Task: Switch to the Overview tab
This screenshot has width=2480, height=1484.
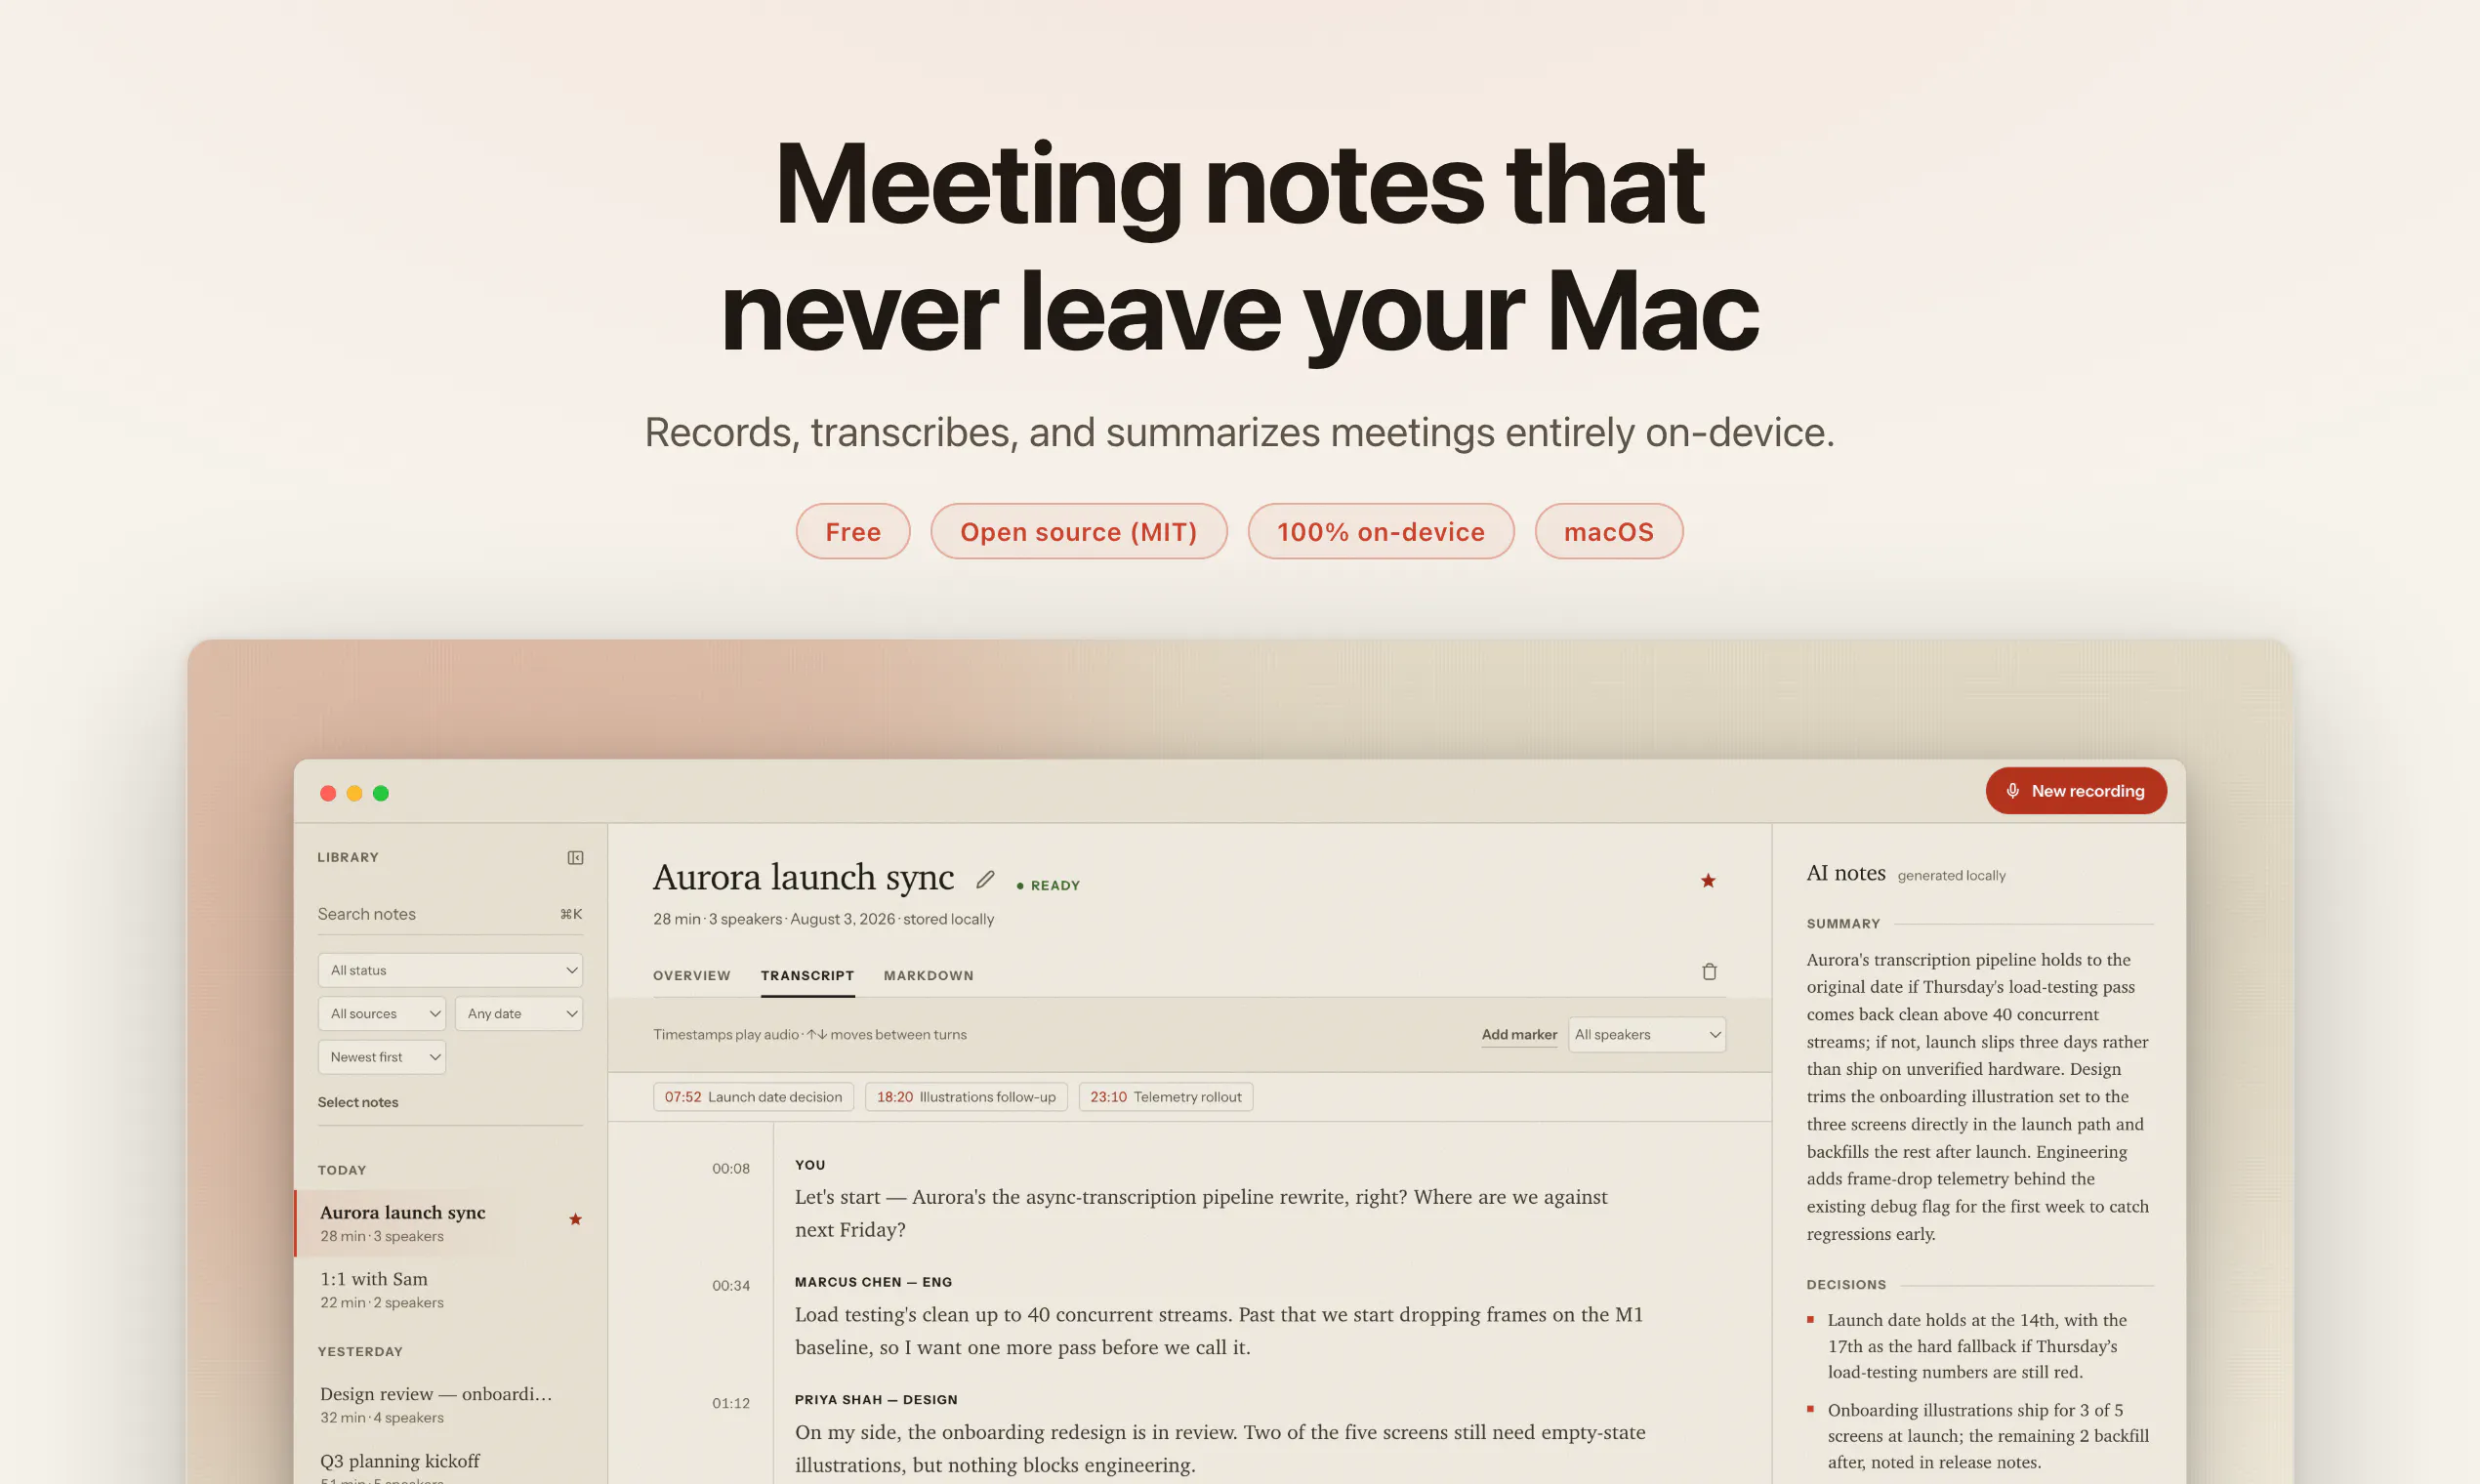Action: pos(692,975)
